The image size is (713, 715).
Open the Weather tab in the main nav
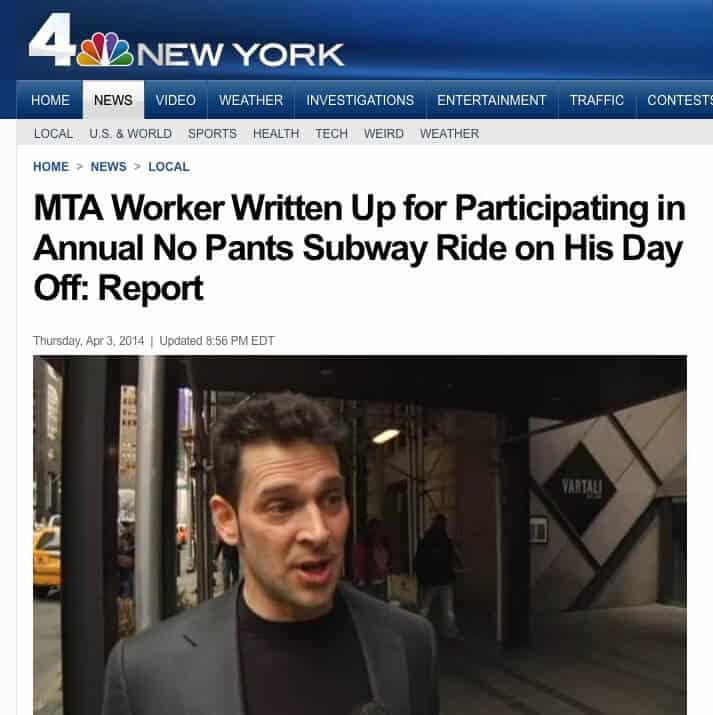tap(251, 100)
